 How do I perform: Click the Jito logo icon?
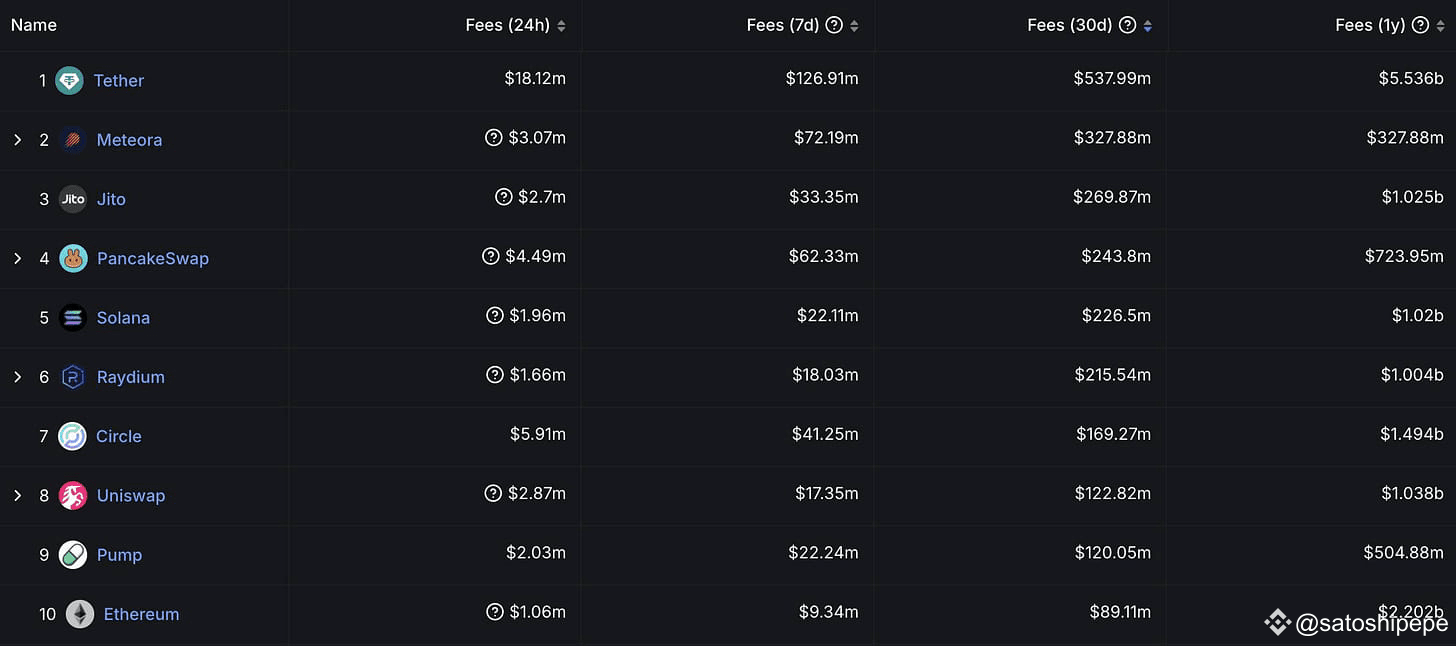(73, 199)
